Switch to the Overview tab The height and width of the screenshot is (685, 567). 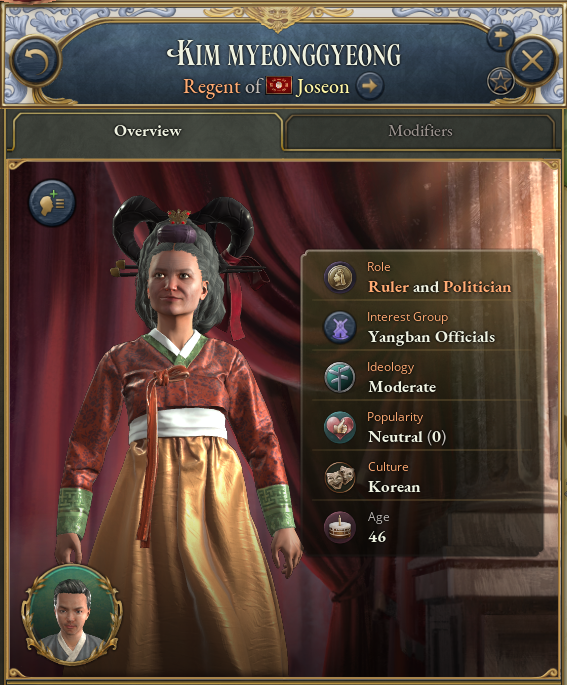148,131
